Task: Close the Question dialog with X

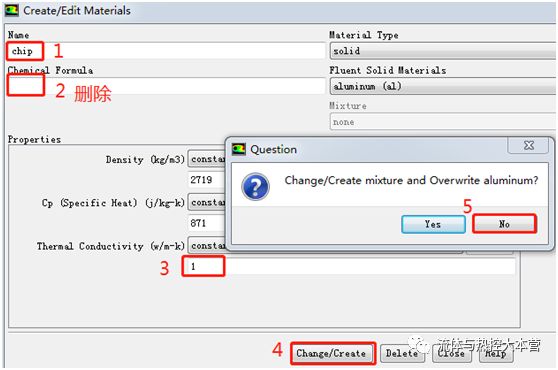Action: 529,145
